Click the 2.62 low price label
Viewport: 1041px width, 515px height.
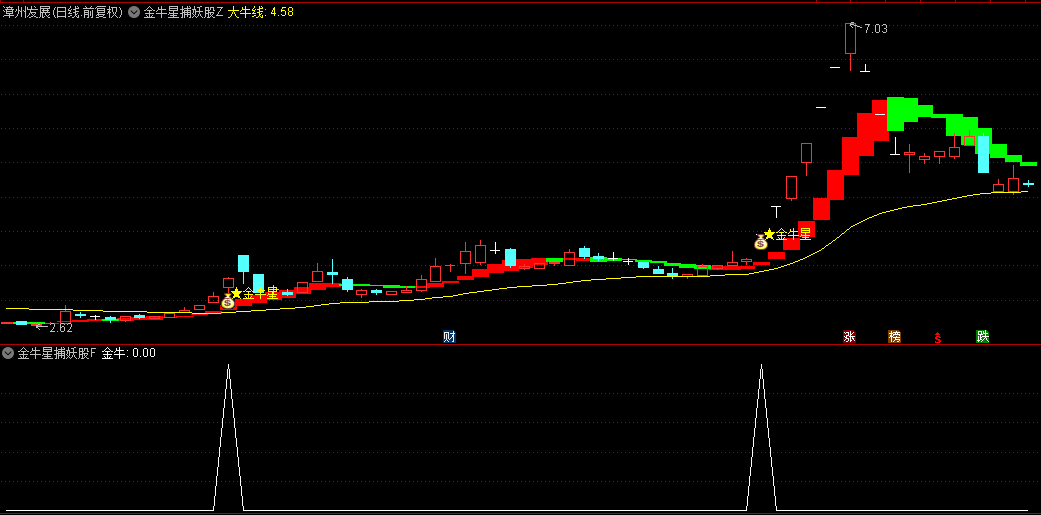pos(60,327)
